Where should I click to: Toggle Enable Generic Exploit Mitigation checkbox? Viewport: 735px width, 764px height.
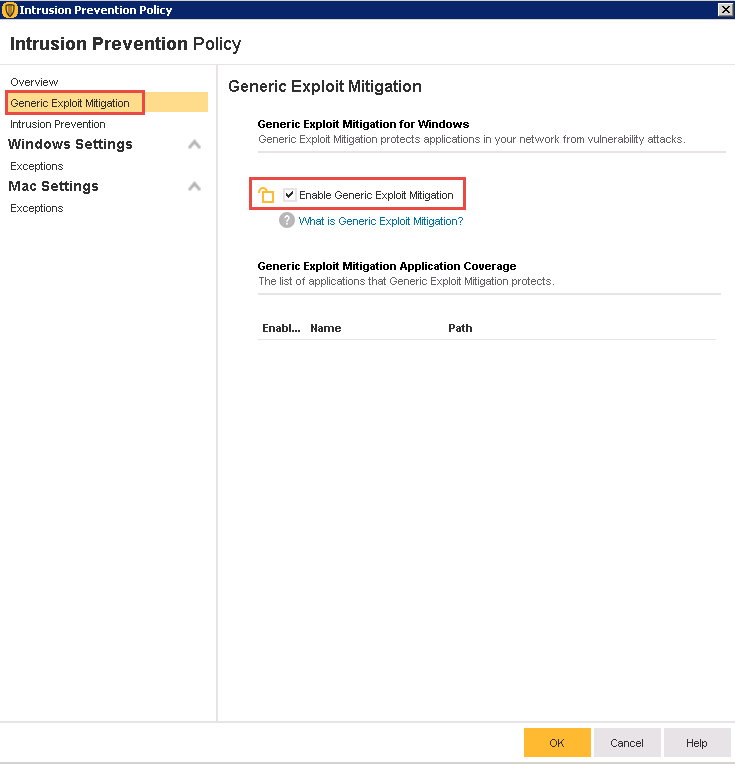click(290, 195)
